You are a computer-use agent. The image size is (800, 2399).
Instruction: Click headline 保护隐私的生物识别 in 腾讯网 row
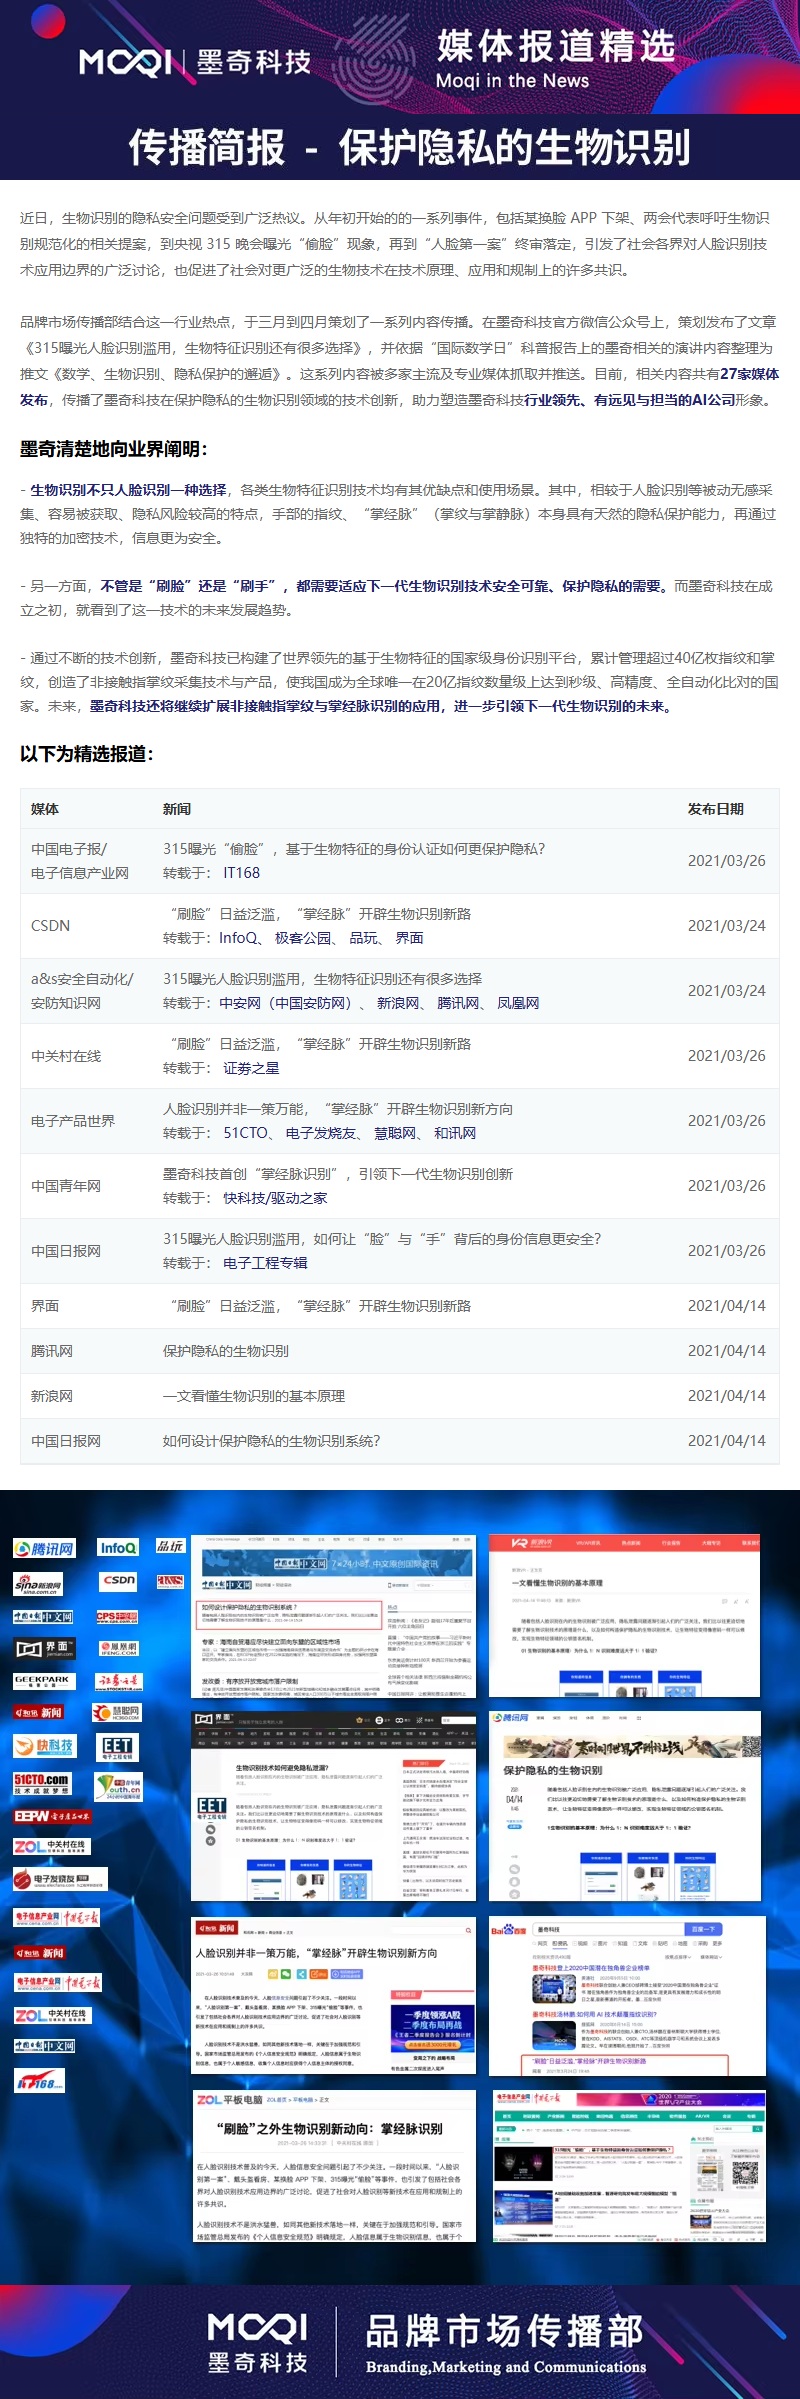click(226, 1351)
